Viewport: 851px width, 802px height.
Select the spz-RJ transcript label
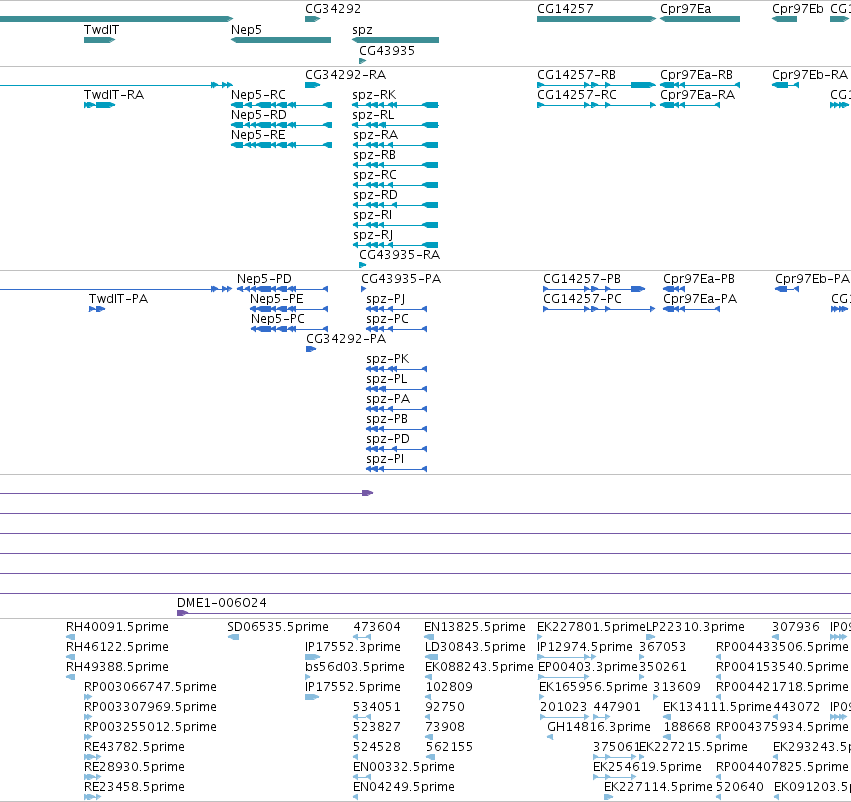[x=373, y=235]
